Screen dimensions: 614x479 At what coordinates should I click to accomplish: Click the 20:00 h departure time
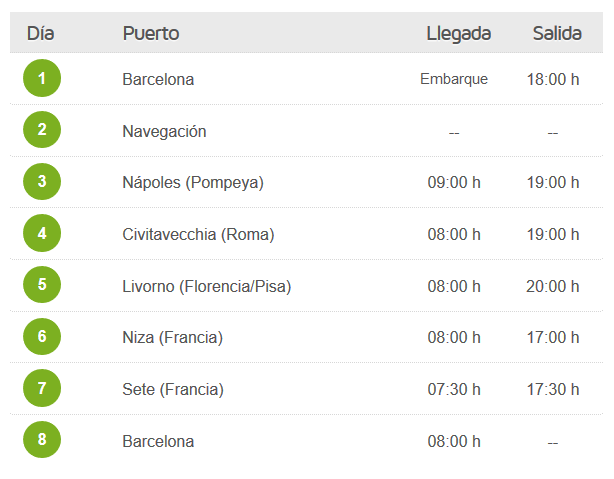point(553,287)
